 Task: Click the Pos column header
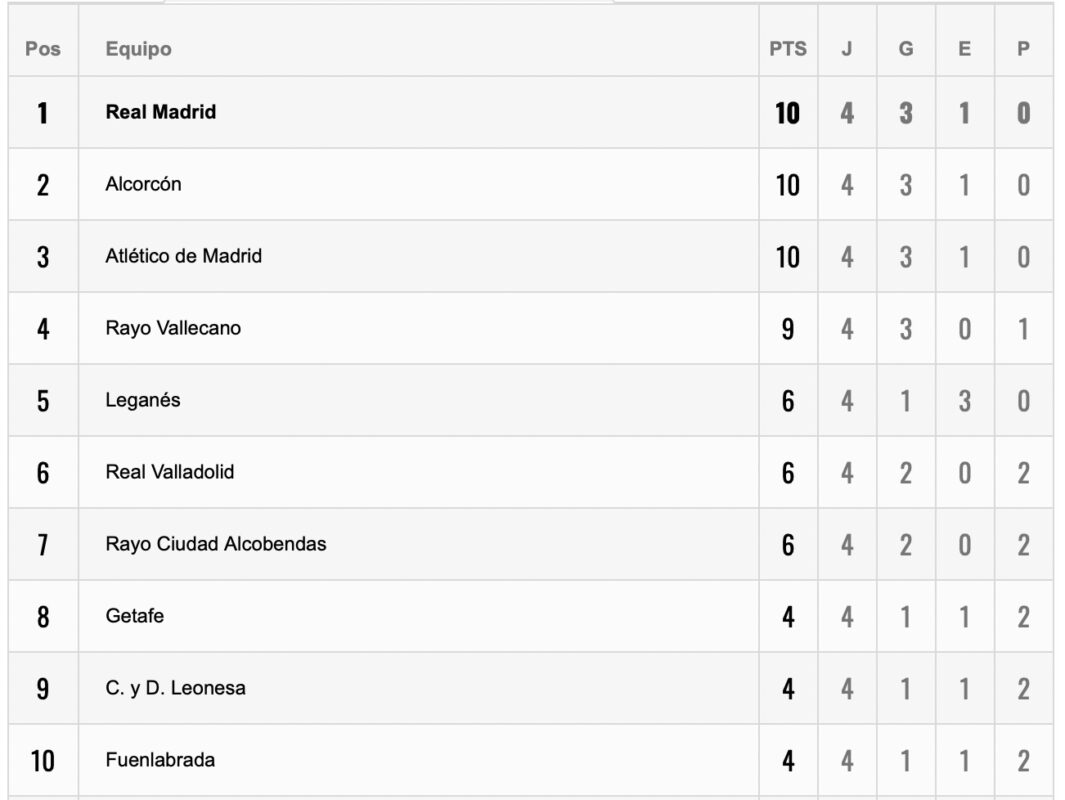pos(43,49)
